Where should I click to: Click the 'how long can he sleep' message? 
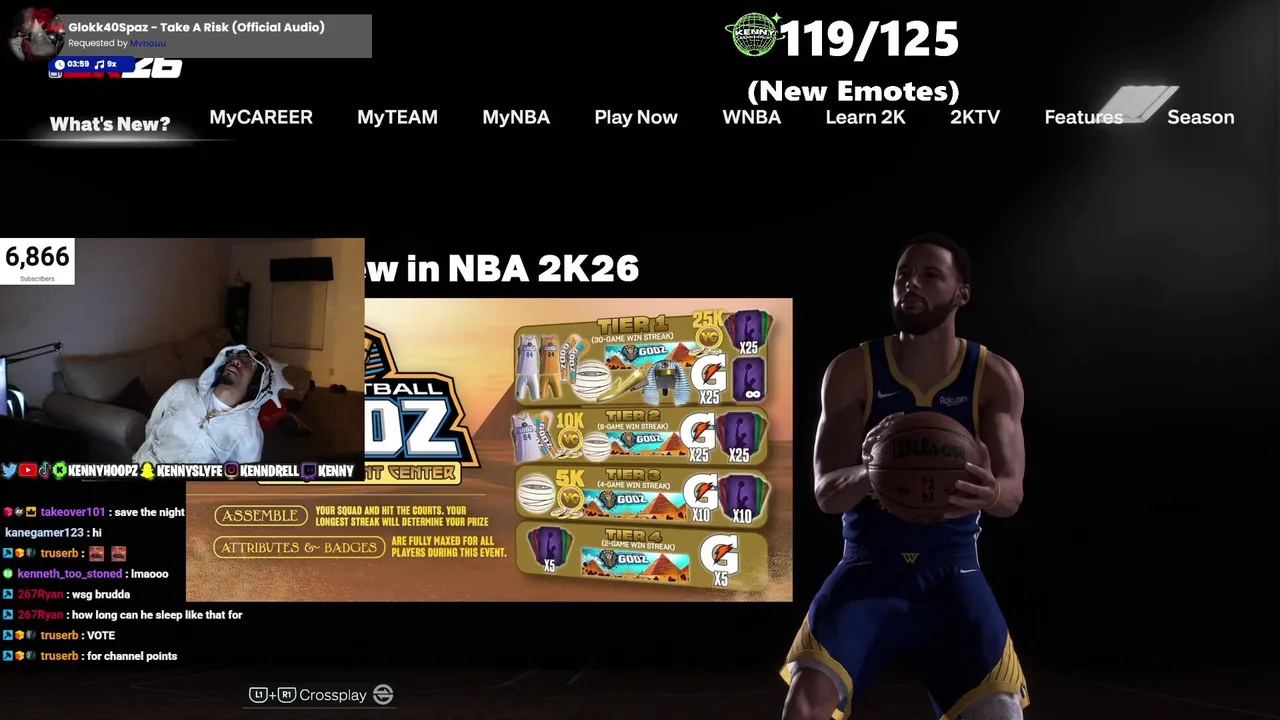click(157, 615)
